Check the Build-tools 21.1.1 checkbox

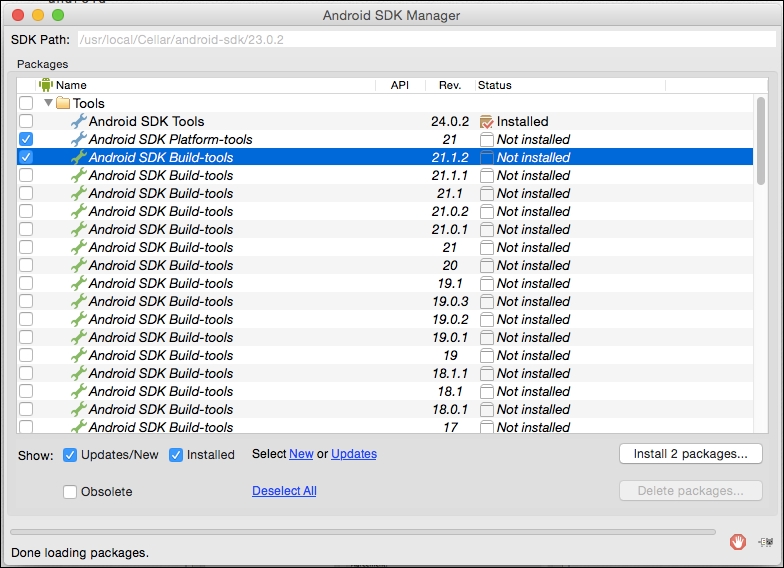coord(26,175)
